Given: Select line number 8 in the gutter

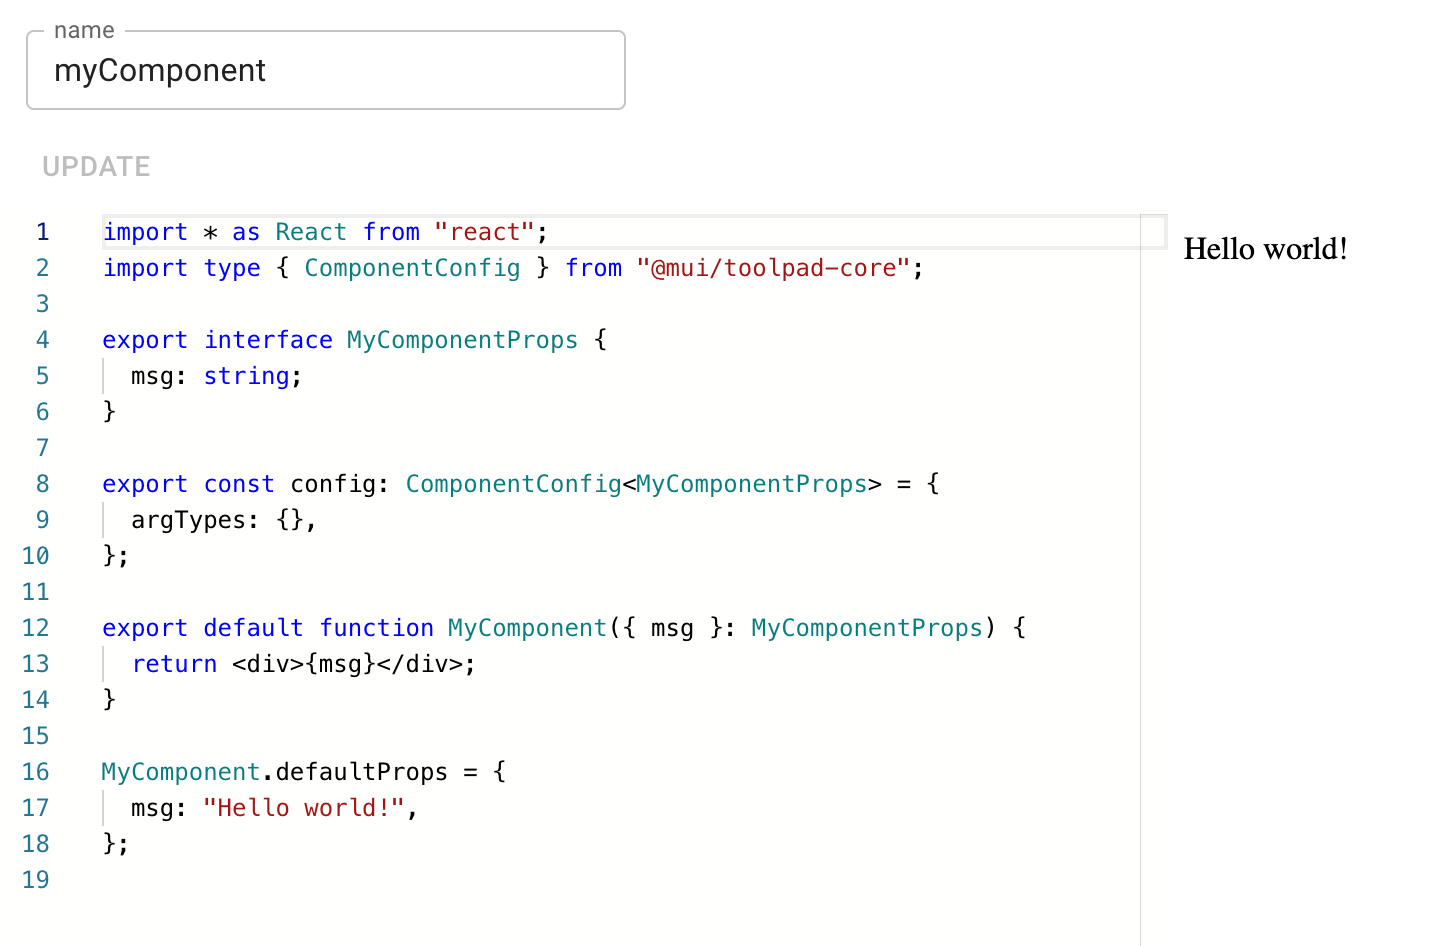Looking at the screenshot, I should click(42, 484).
